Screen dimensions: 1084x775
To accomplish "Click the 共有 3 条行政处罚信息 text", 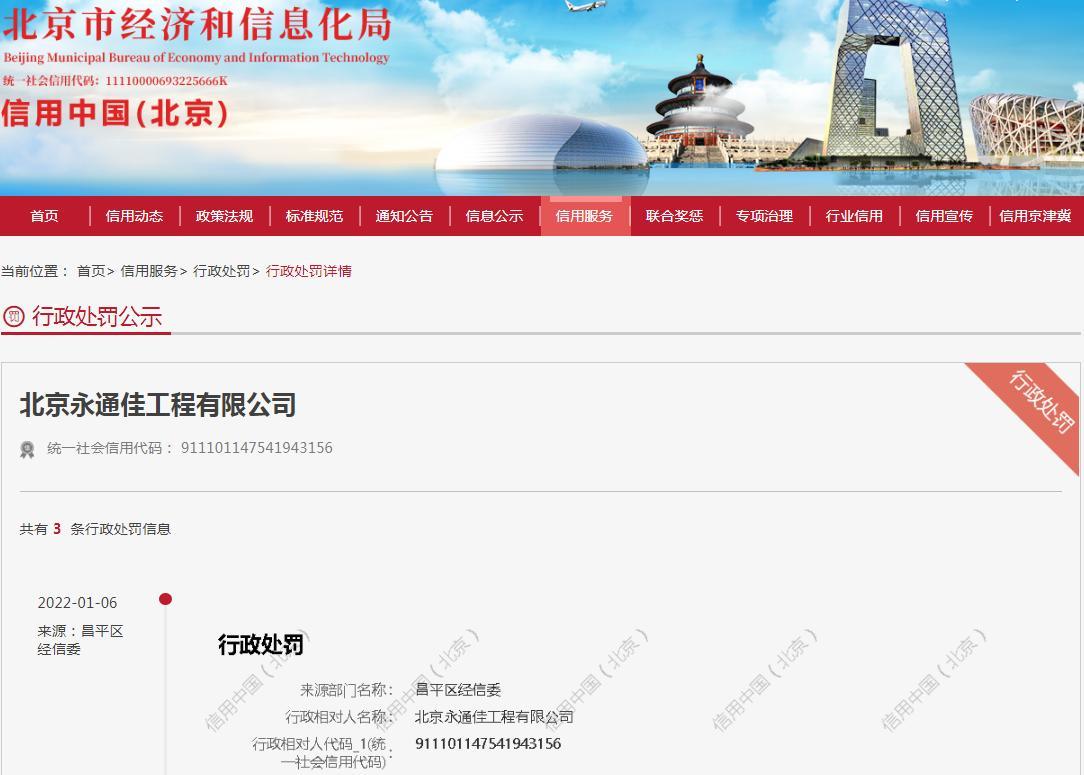I will (95, 529).
